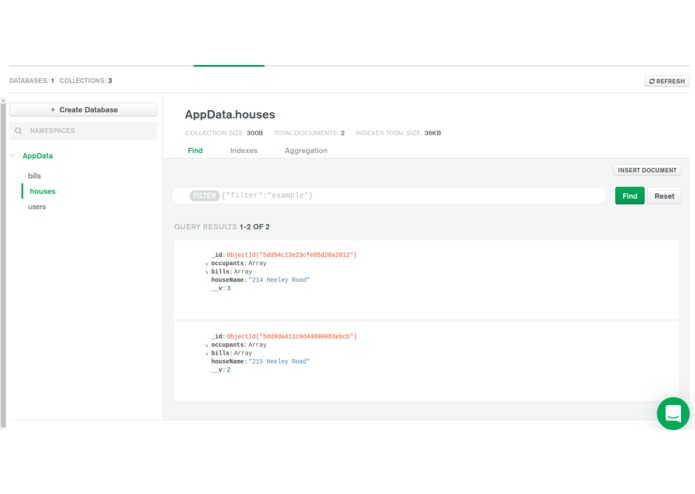Select the AppData database name

tap(38, 156)
